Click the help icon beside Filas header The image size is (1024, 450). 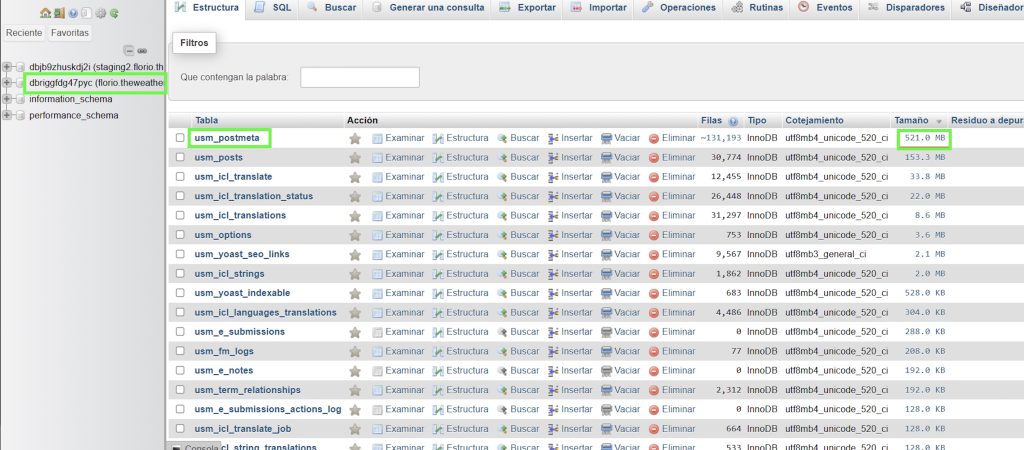point(734,120)
